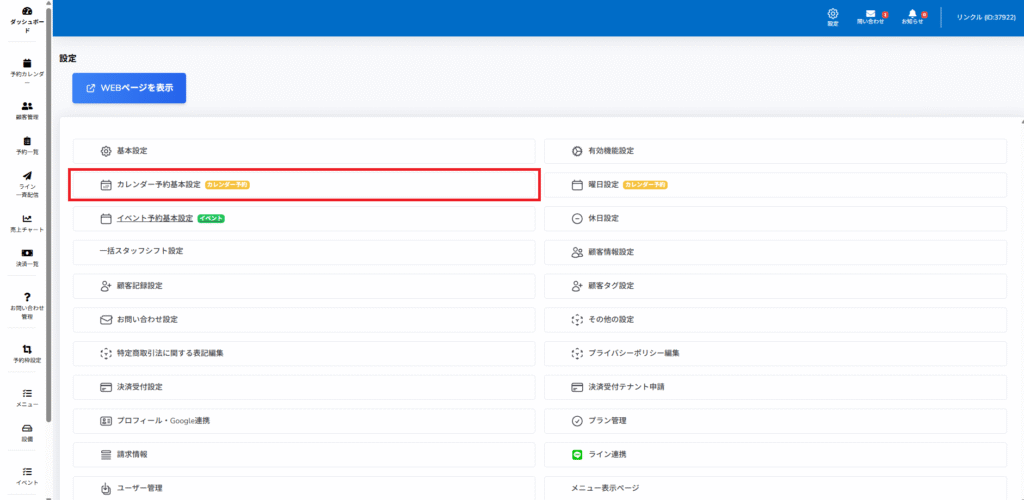The height and width of the screenshot is (500, 1024).
Task: Click the ライン一斉配信 paper plane icon
Action: (27, 176)
